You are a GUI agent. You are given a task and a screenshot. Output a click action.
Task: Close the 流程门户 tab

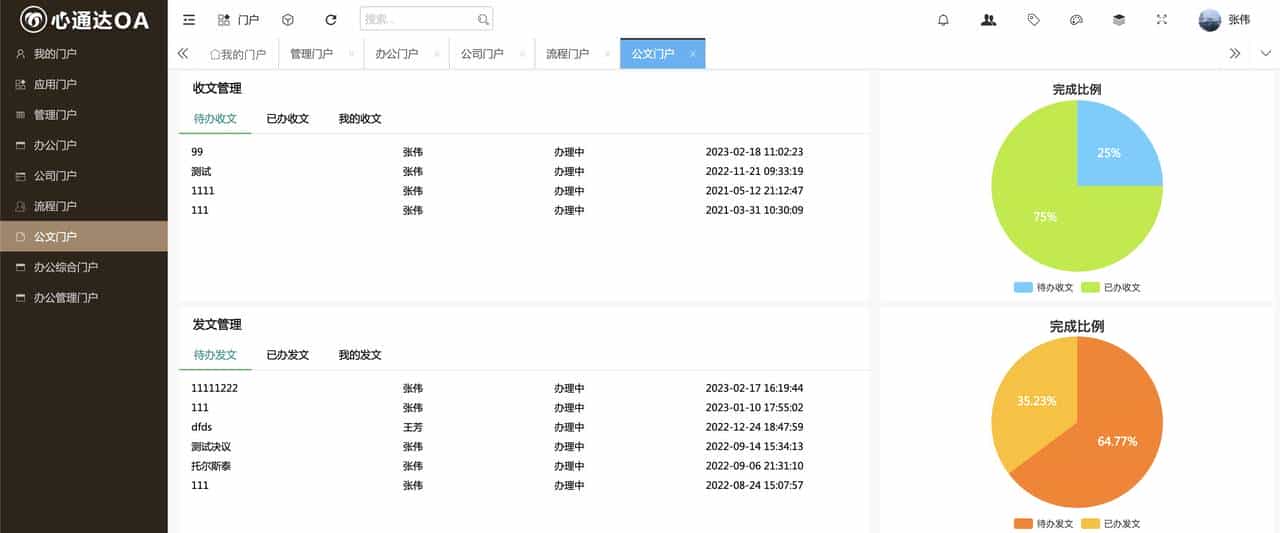tap(607, 54)
